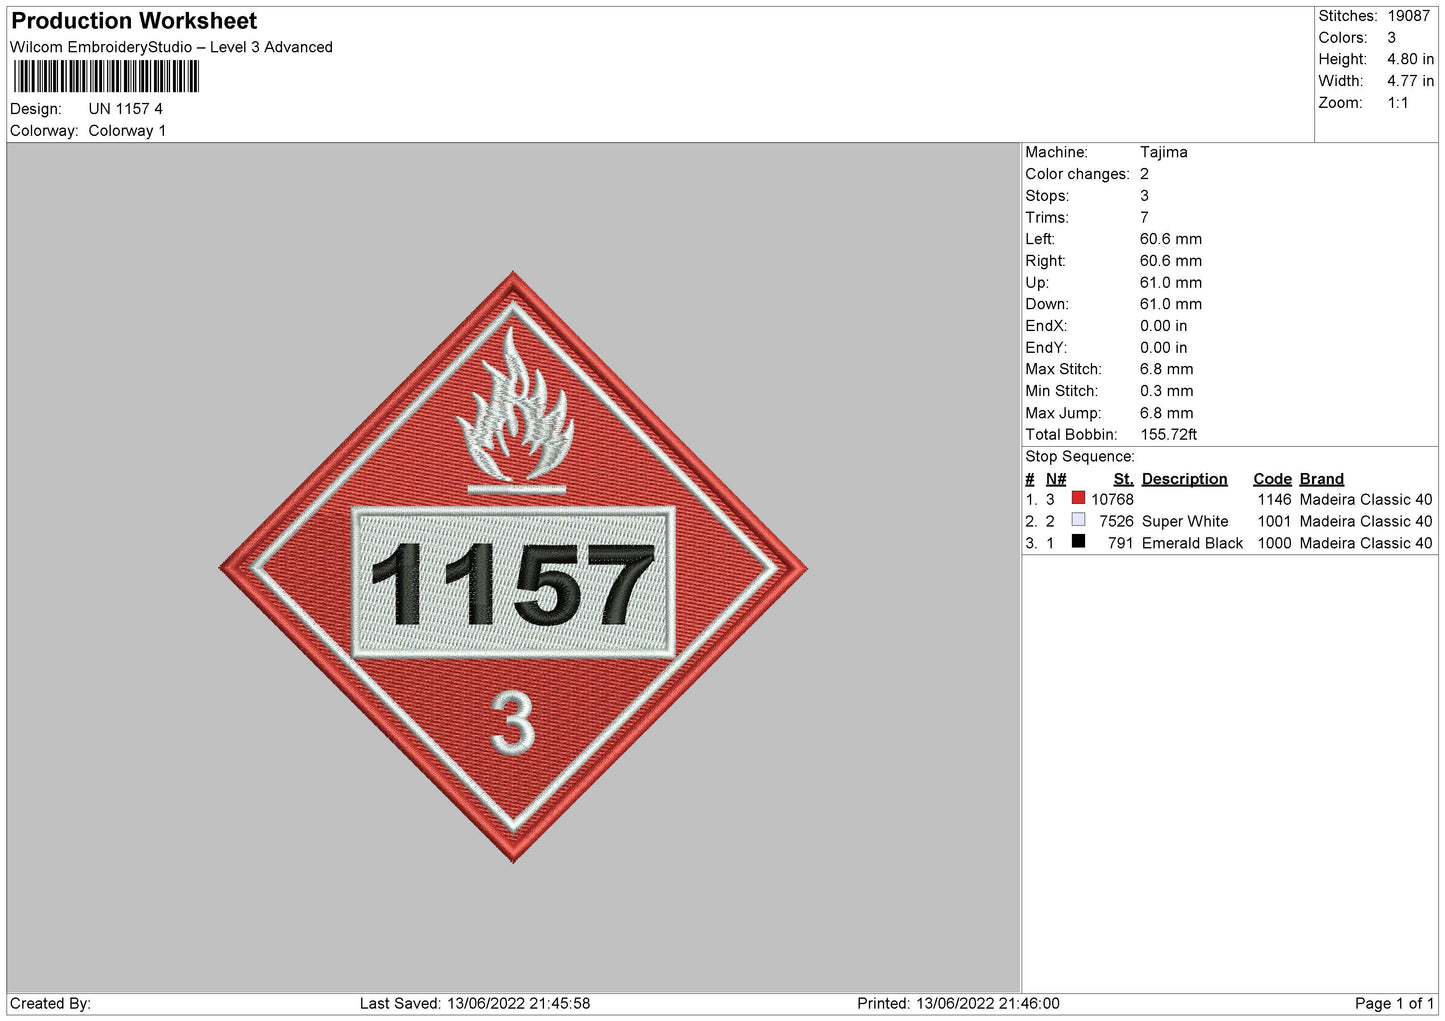The image size is (1445, 1021).
Task: Click the N# column header
Action: (1056, 479)
